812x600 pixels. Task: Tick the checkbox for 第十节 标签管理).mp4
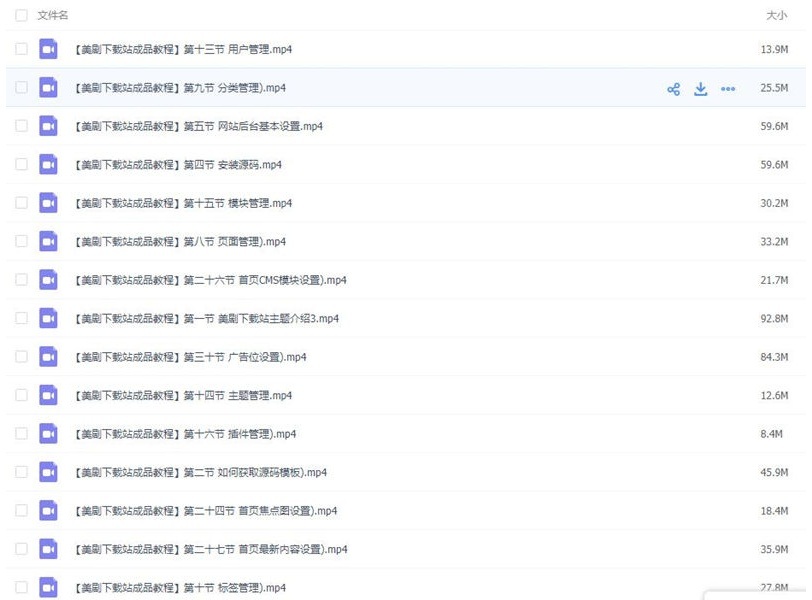point(21,587)
